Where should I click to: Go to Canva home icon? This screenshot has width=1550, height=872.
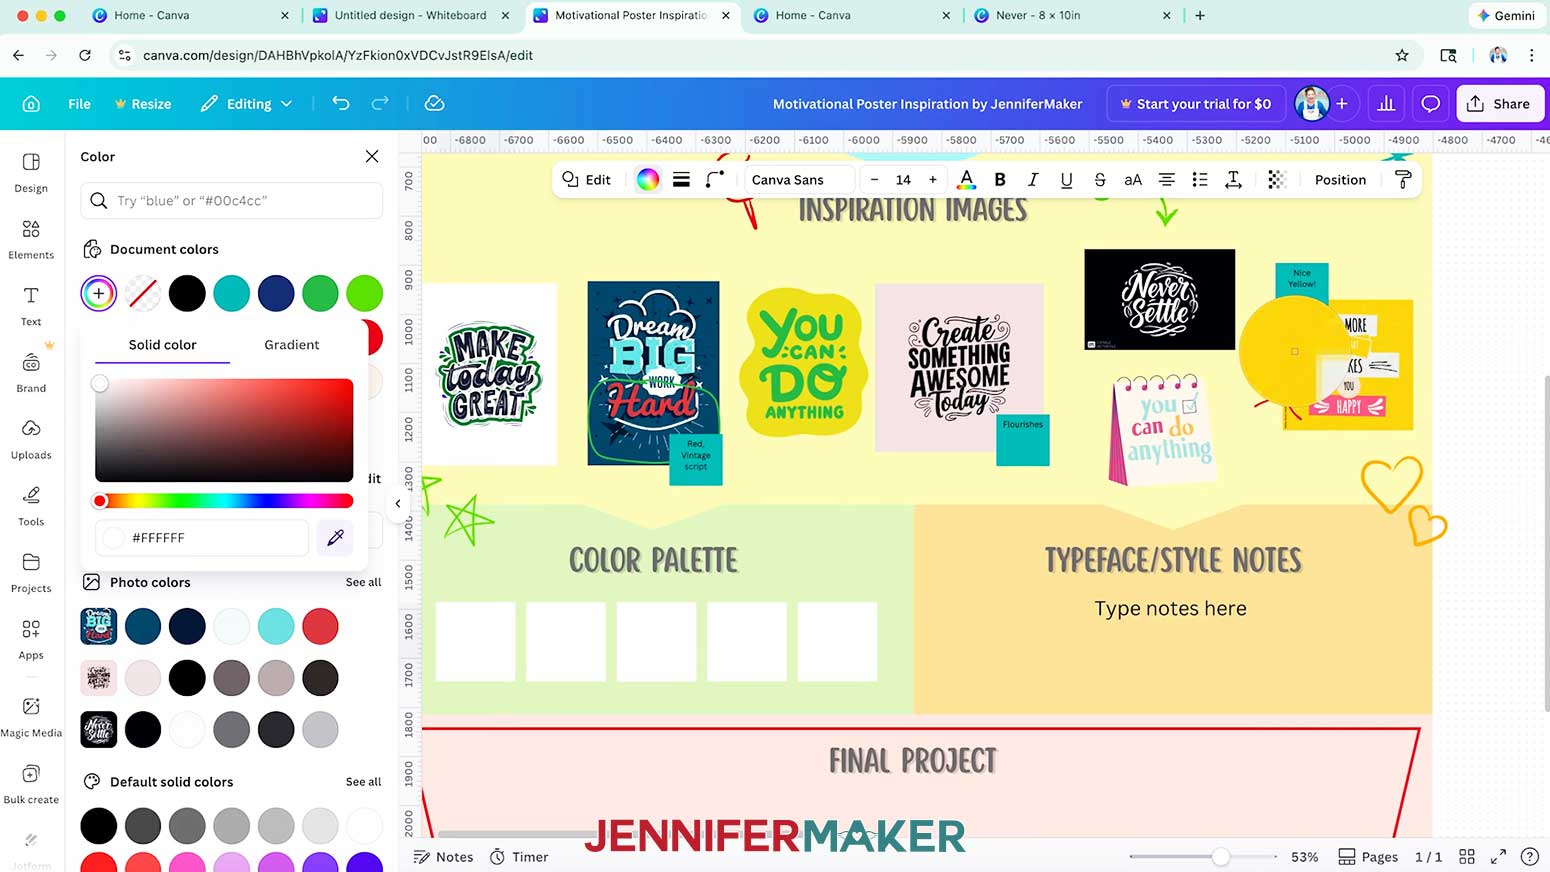point(31,103)
